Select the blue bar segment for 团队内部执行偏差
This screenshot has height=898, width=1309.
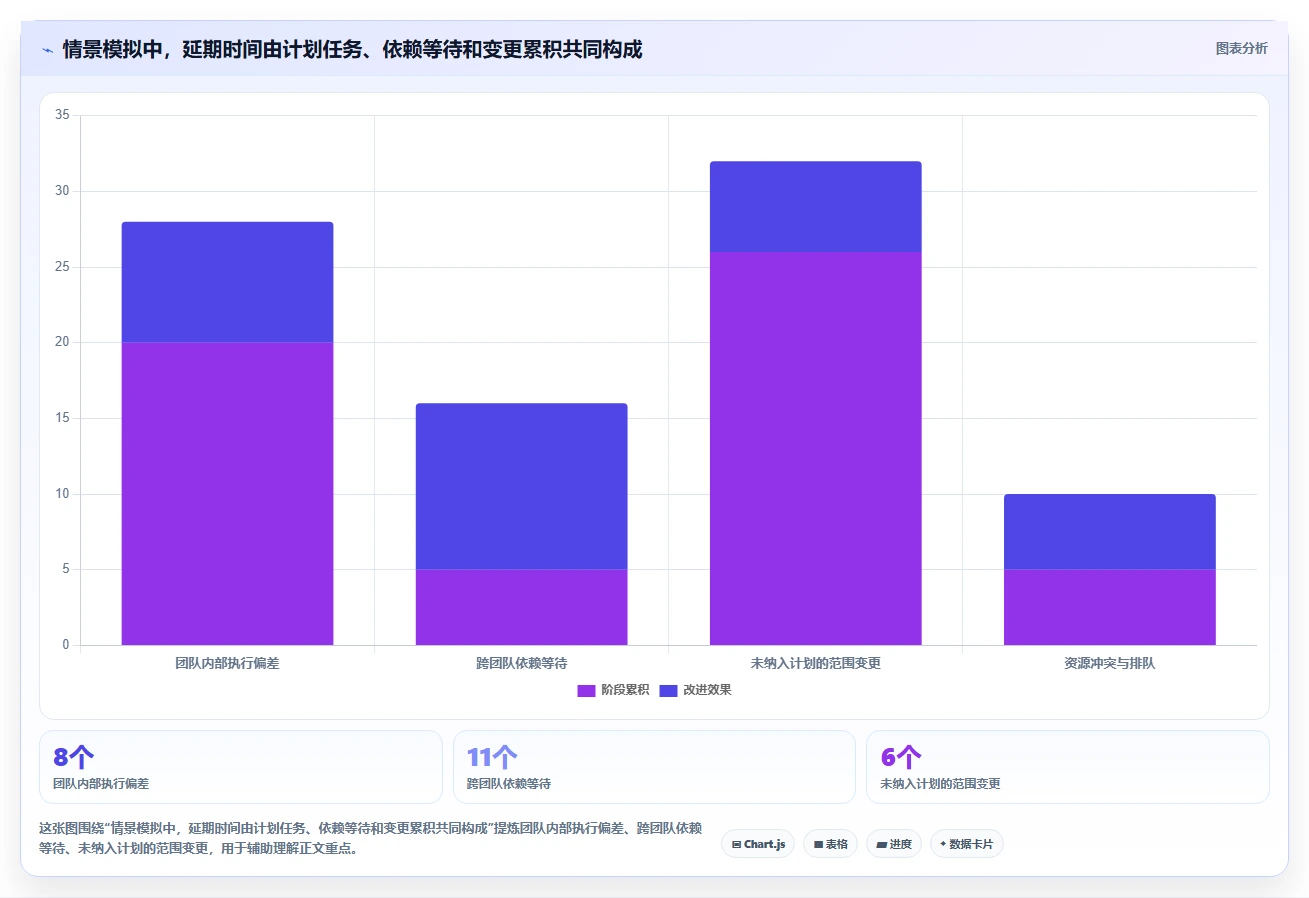pos(227,282)
